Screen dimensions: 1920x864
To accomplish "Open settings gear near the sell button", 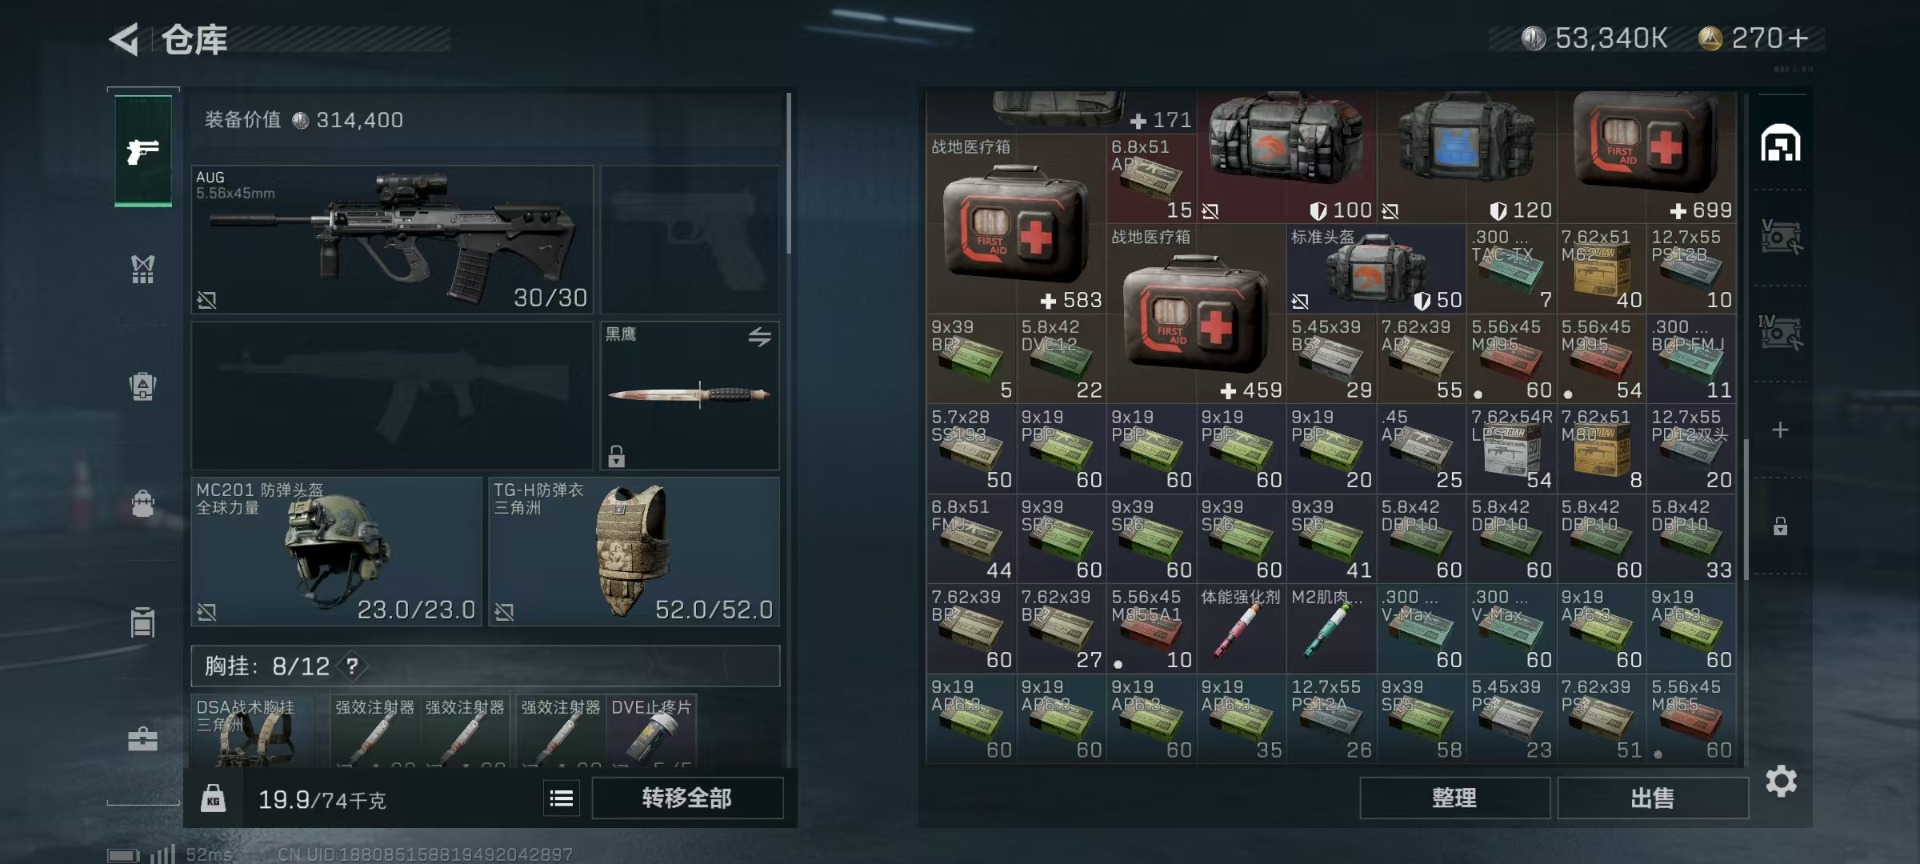I will pyautogui.click(x=1781, y=781).
